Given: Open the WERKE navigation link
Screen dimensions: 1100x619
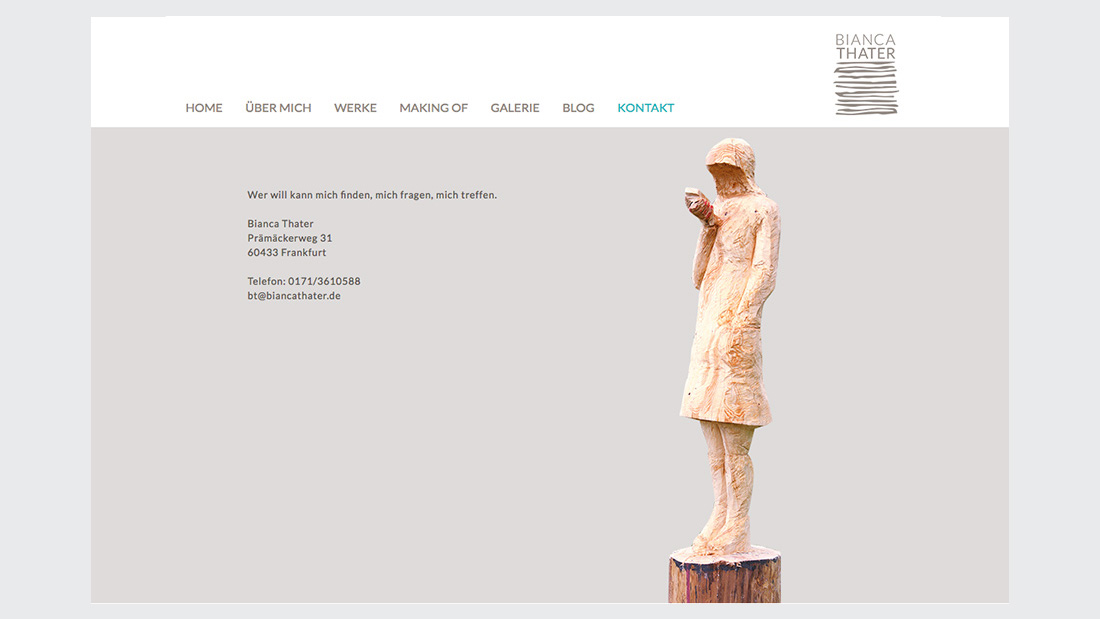Looking at the screenshot, I should (x=355, y=107).
